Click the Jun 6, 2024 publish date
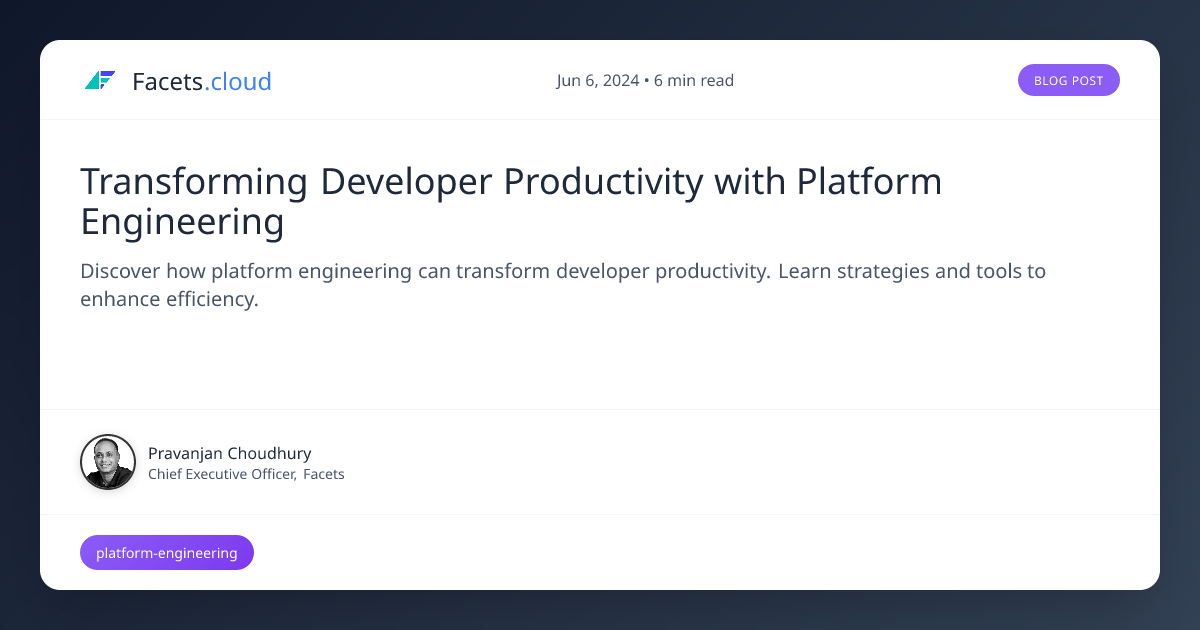Image resolution: width=1200 pixels, height=630 pixels. [597, 80]
